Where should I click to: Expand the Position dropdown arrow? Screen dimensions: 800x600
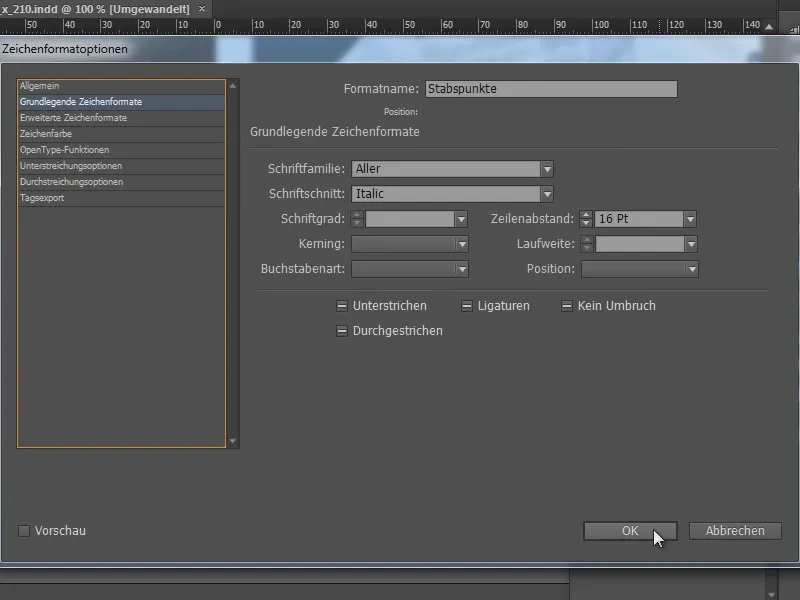(x=692, y=269)
